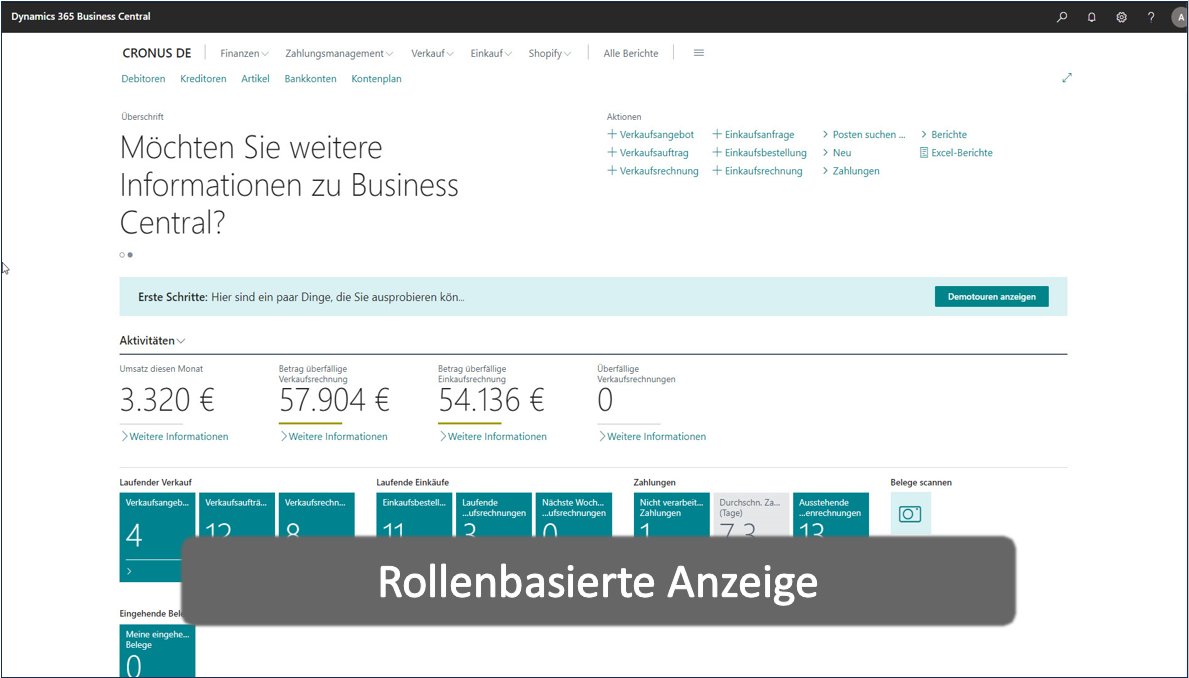Open the Nicht verarbeitete Zahlungen tile
Image resolution: width=1189 pixels, height=678 pixels.
[671, 514]
